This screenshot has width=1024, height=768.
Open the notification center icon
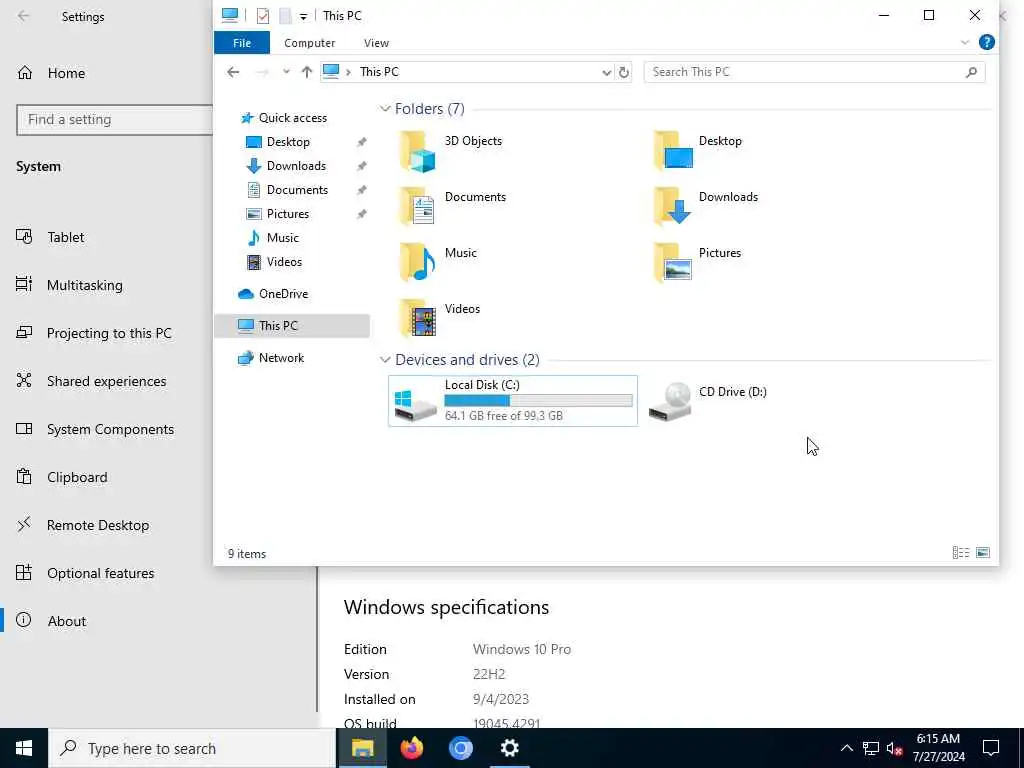tap(991, 748)
